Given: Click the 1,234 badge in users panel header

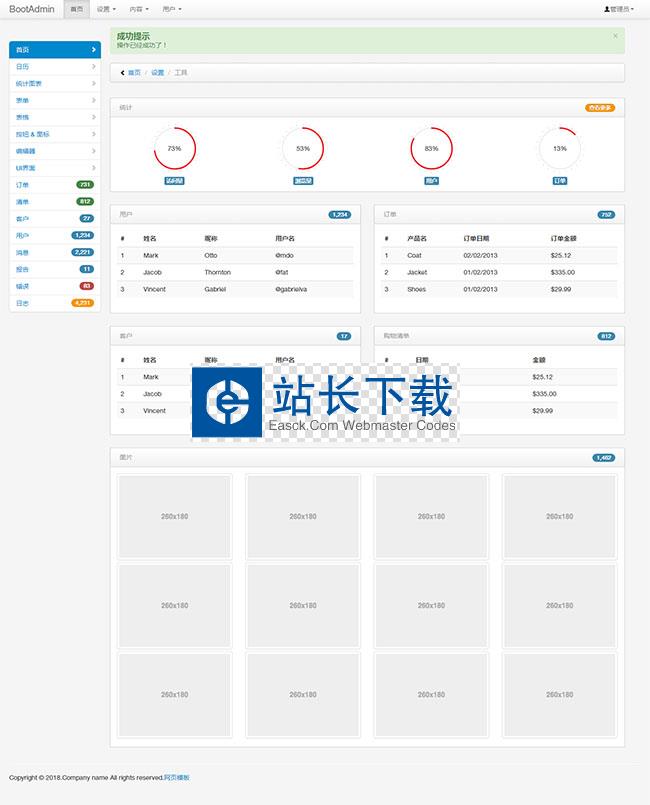Looking at the screenshot, I should pos(340,215).
